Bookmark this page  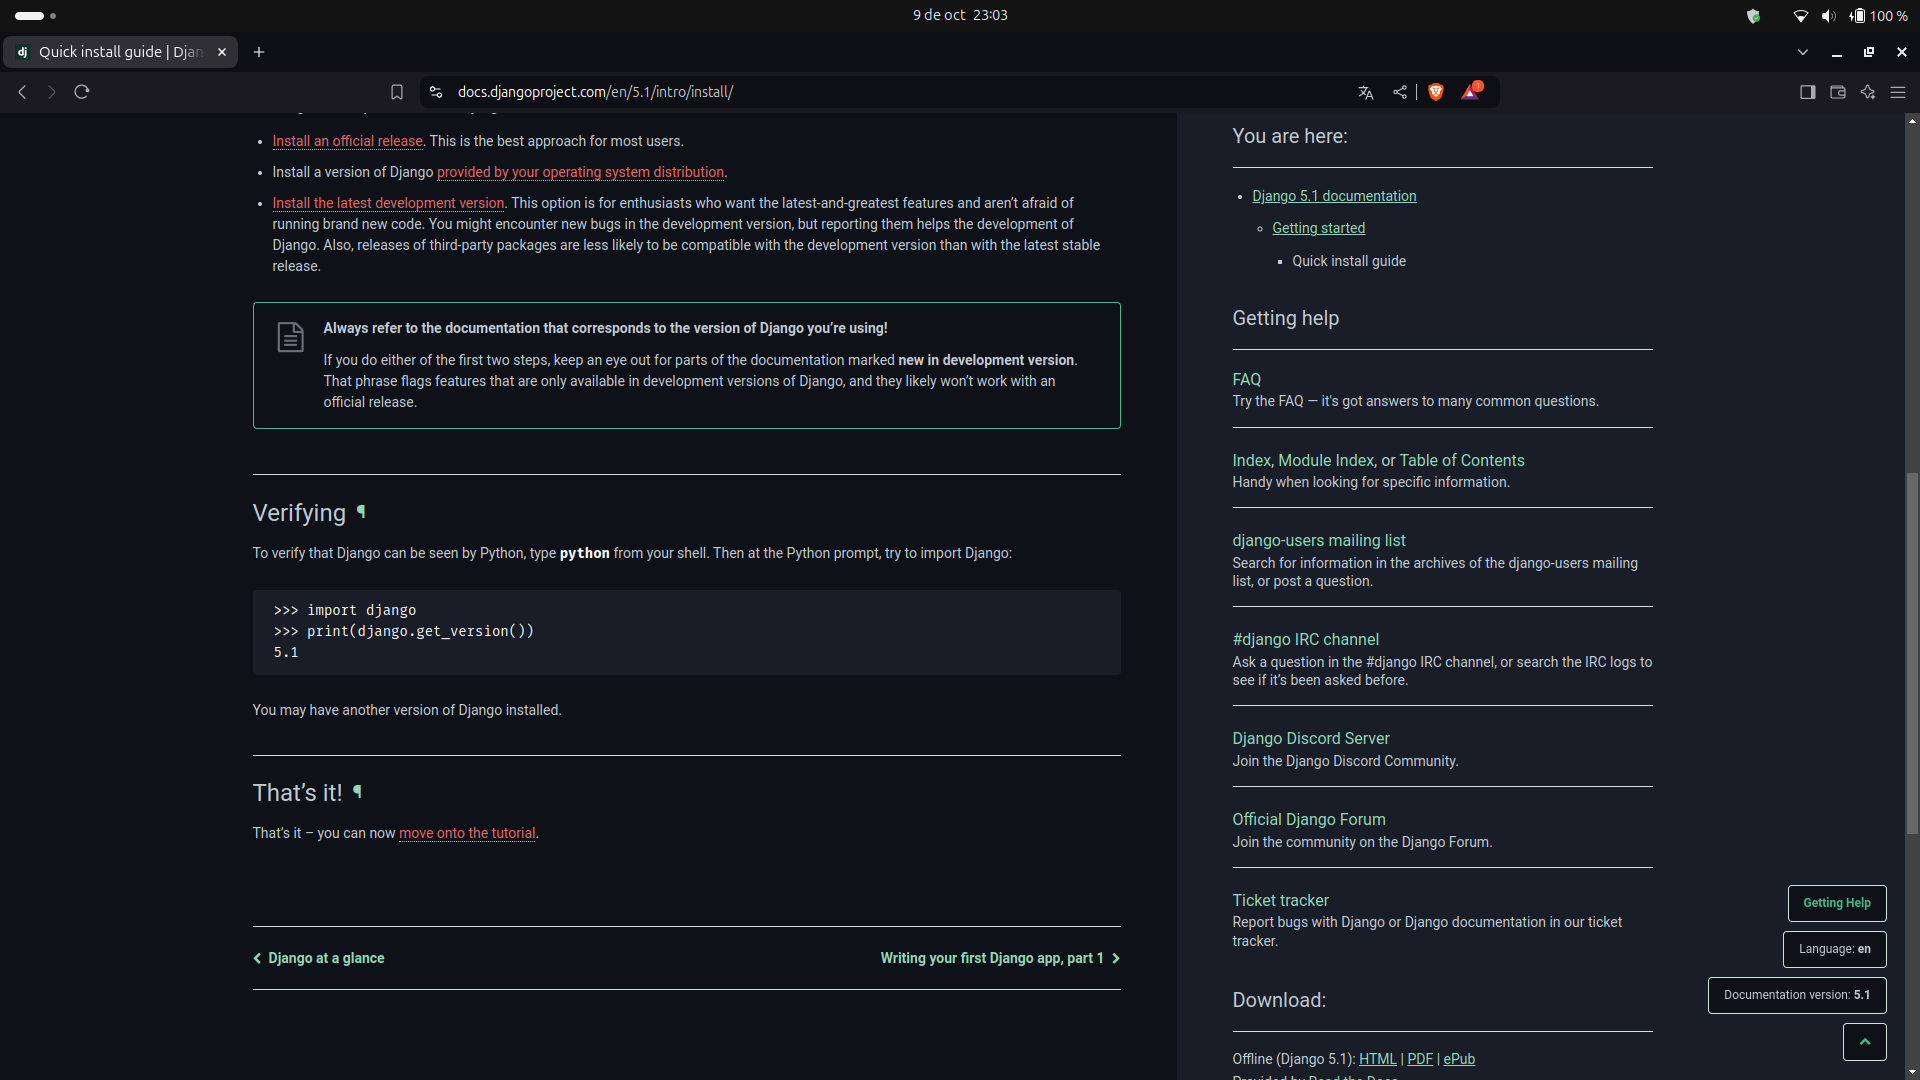[x=397, y=92]
